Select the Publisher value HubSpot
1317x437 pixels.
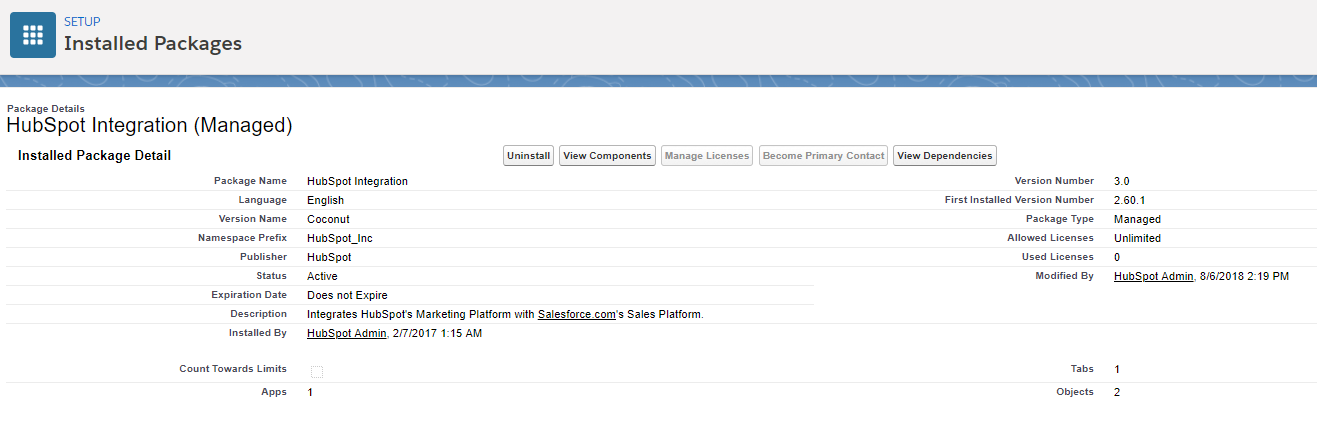tap(329, 257)
